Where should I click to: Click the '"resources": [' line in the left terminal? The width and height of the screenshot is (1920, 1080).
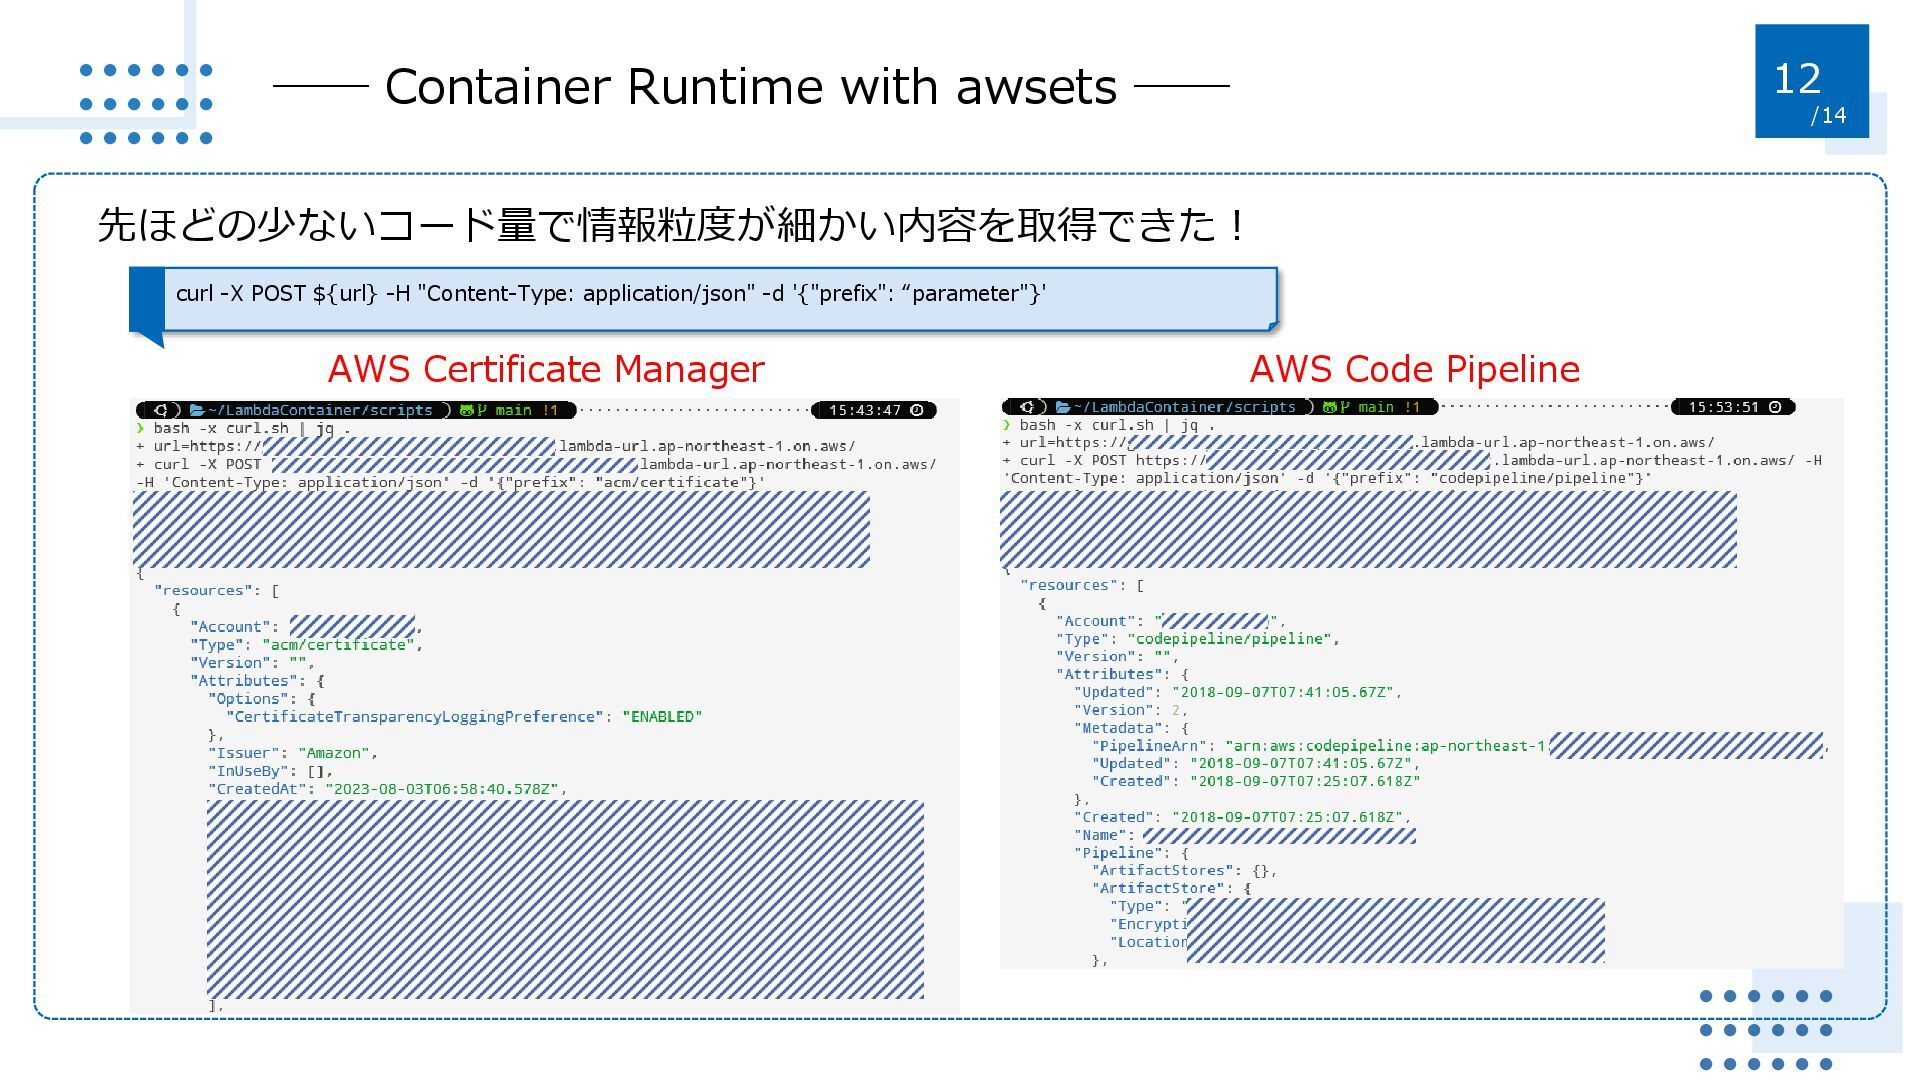217,591
